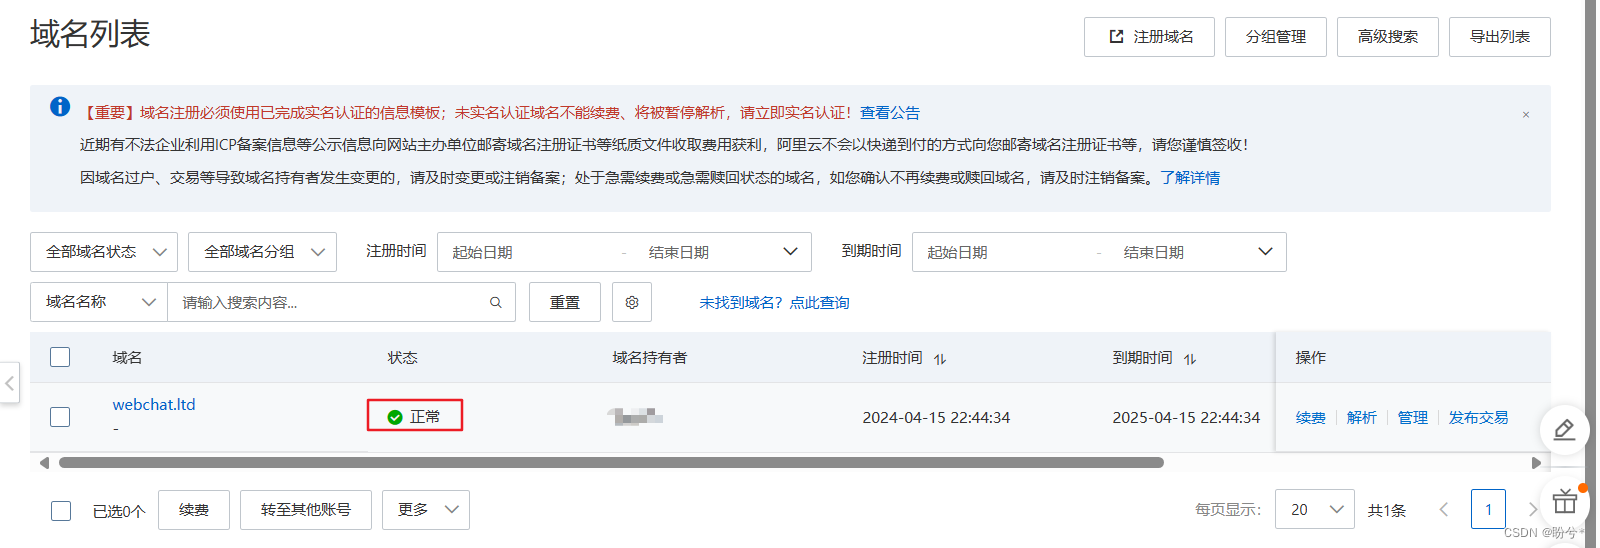Viewport: 1600px width, 548px height.
Task: Open column settings gear icon
Action: 632,302
